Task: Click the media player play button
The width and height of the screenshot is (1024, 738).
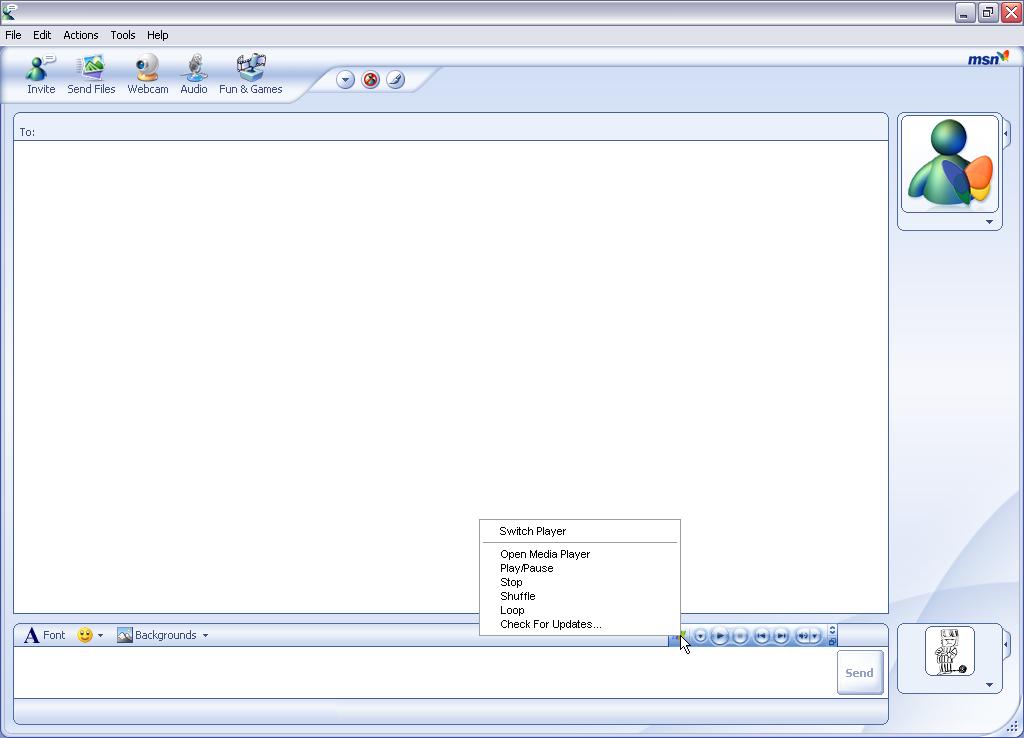Action: tap(720, 635)
